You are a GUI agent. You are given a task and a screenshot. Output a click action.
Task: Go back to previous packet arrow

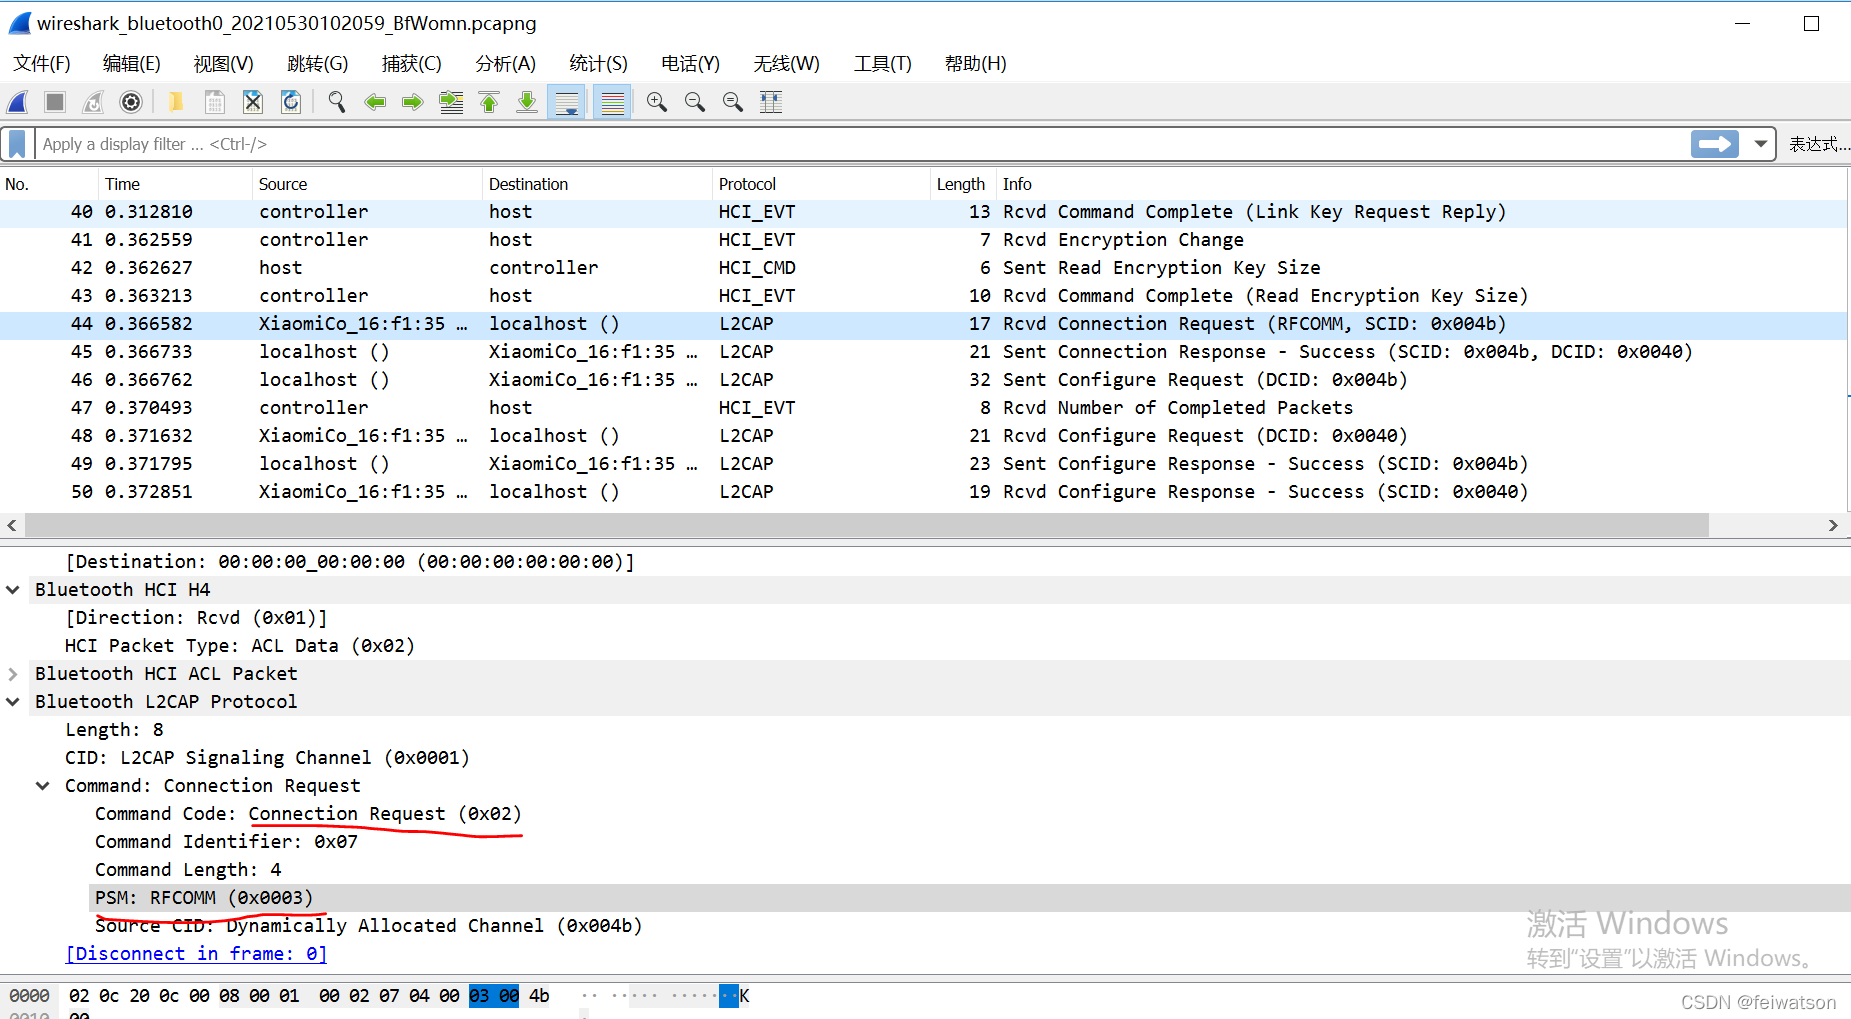tap(375, 102)
